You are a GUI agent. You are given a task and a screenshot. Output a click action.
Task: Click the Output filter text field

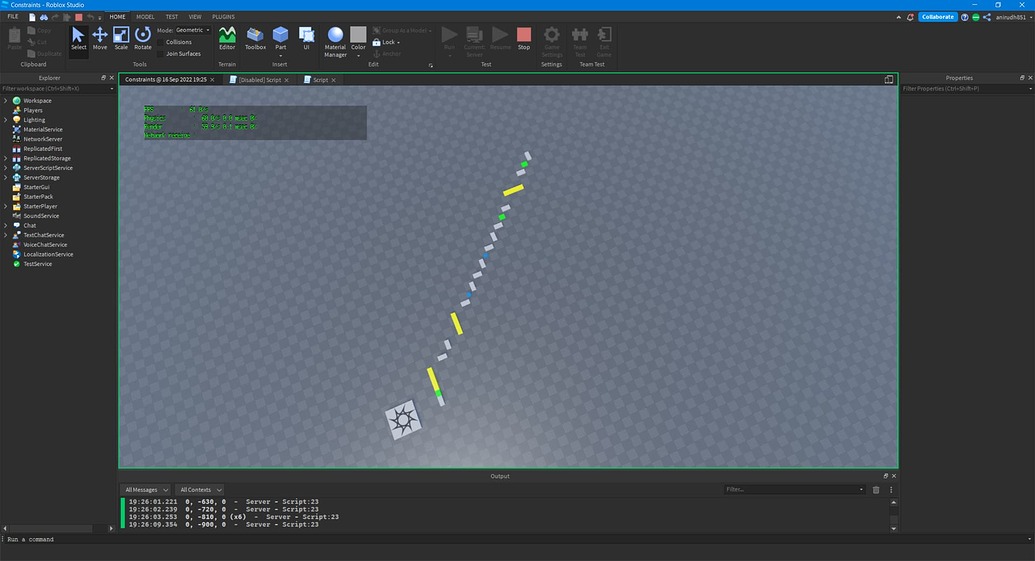[794, 490]
